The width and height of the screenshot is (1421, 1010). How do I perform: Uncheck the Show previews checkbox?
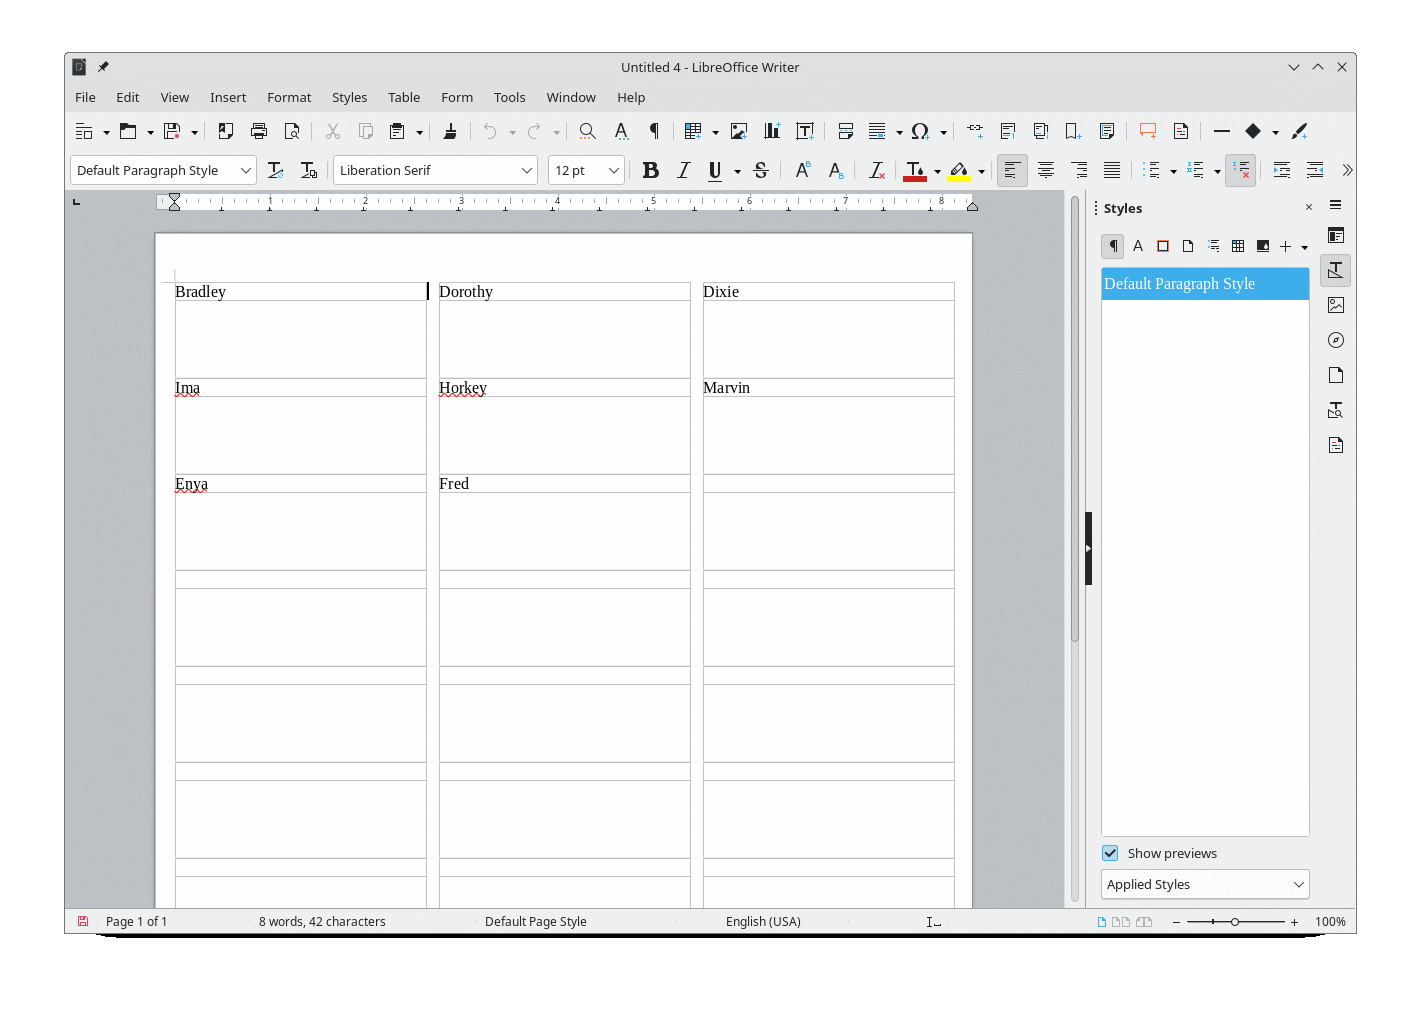[x=1110, y=853]
